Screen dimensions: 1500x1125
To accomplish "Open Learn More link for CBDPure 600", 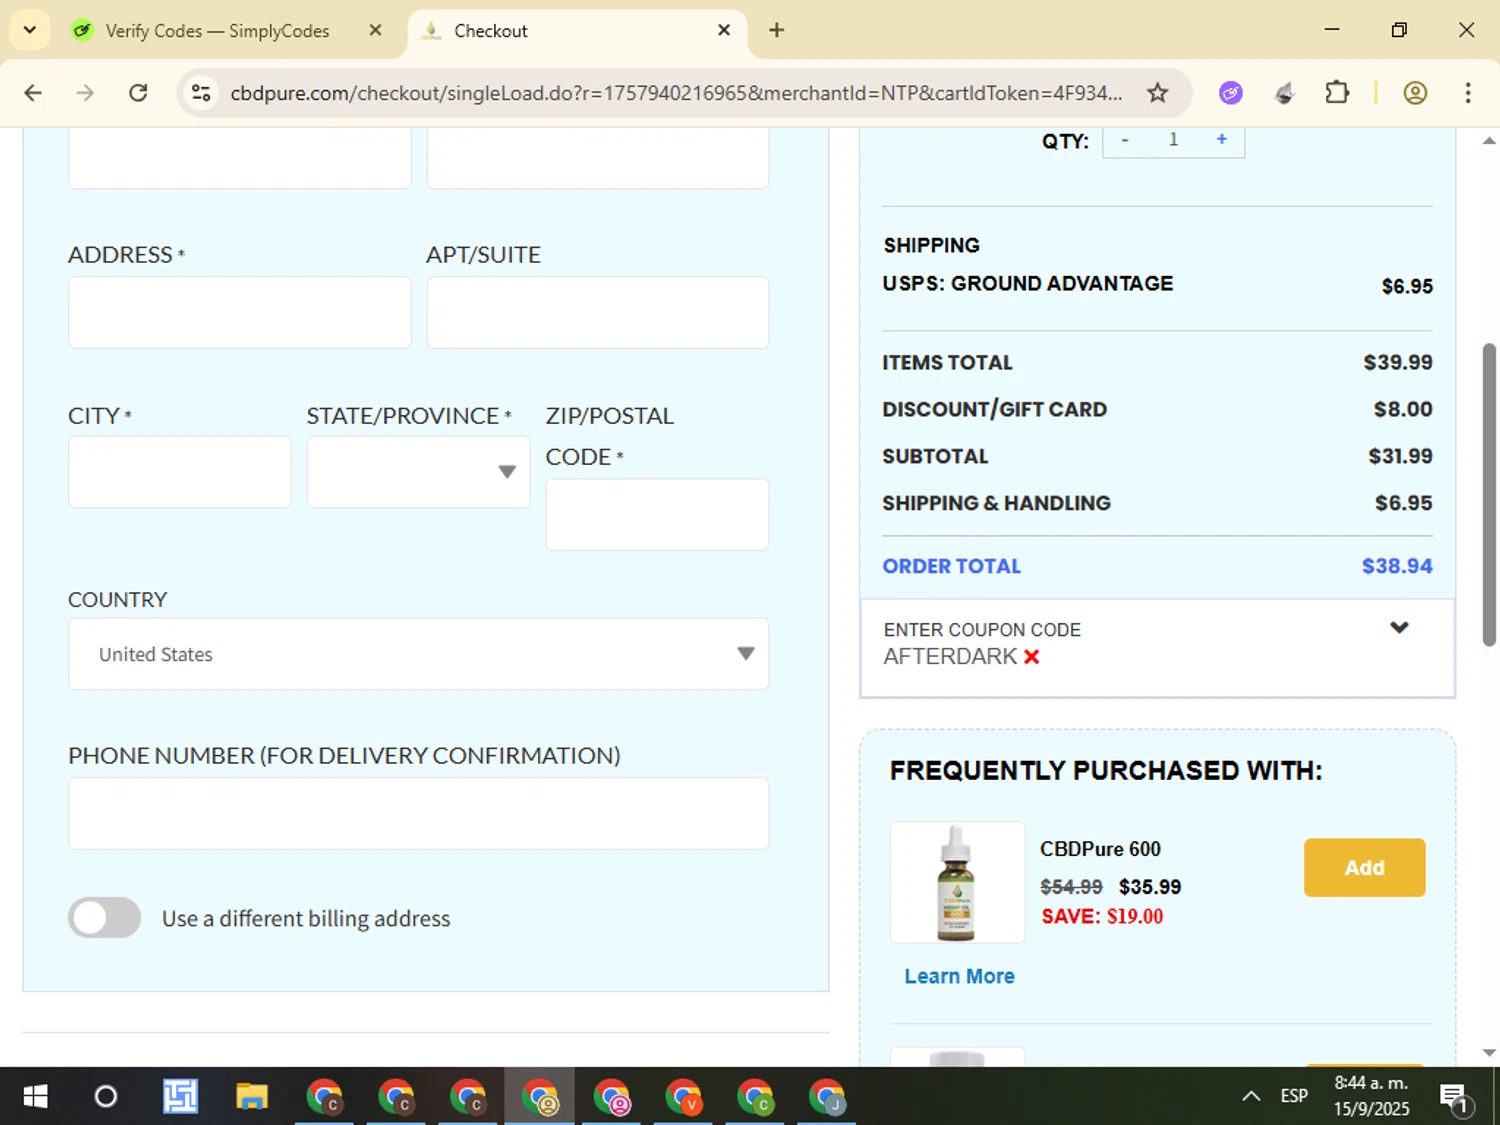I will 959,976.
